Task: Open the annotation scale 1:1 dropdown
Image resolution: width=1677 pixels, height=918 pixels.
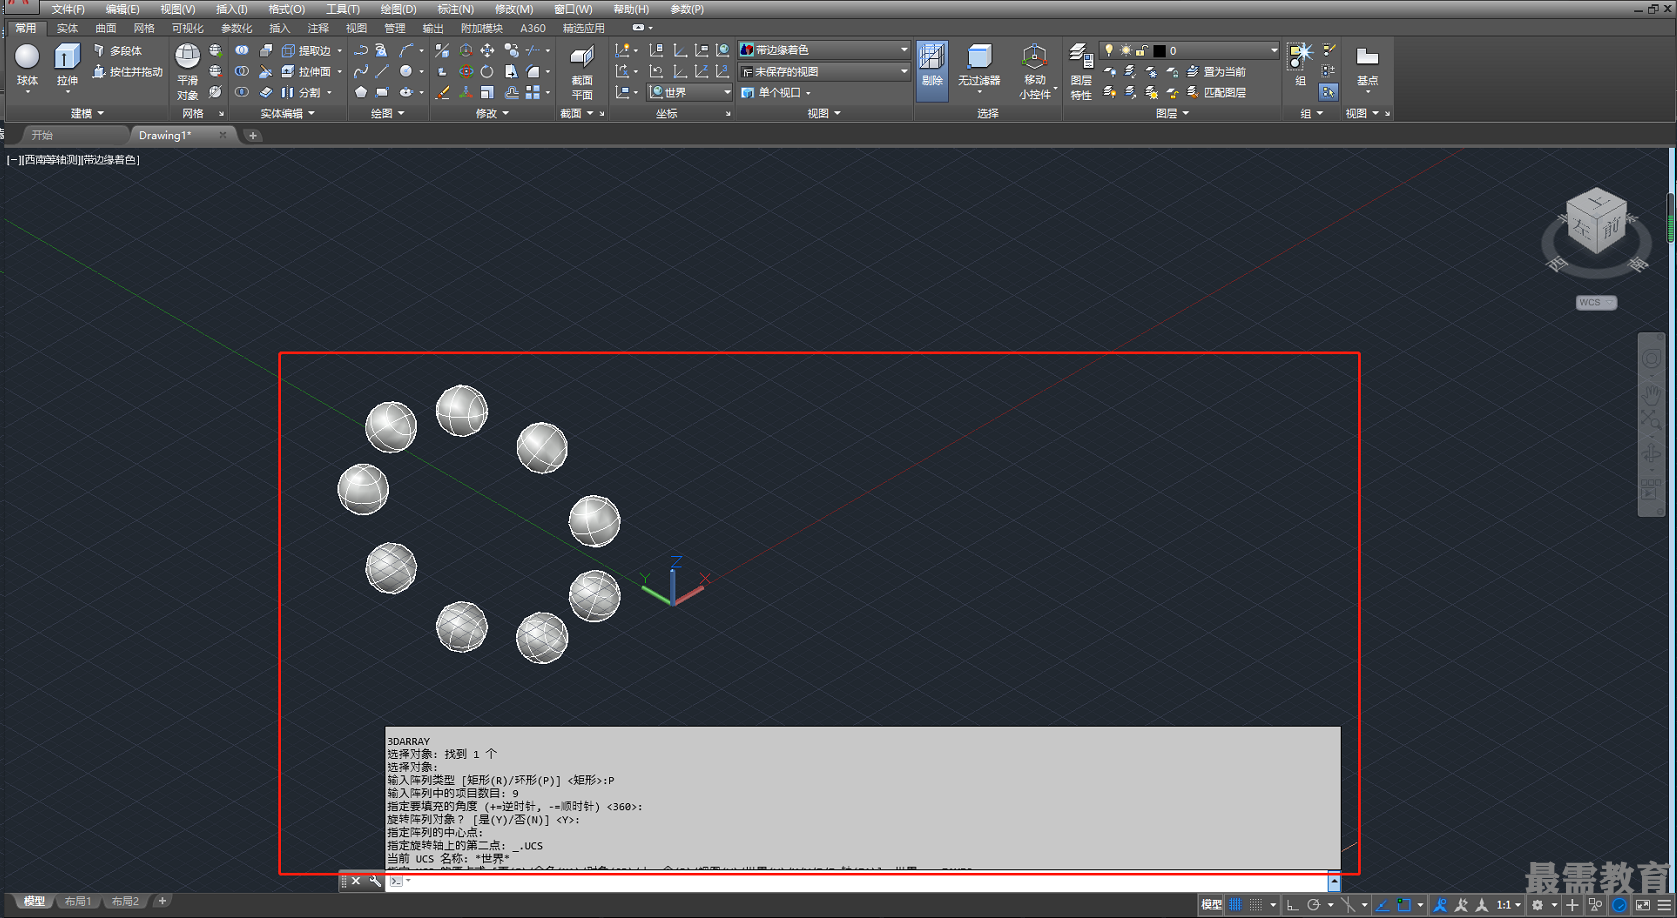Action: [x=1508, y=905]
